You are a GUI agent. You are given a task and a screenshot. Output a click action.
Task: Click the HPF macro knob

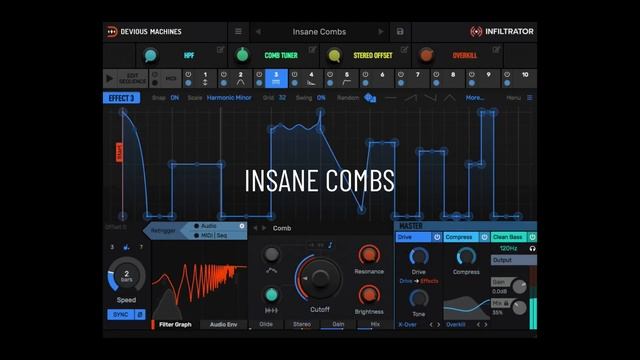click(x=150, y=55)
